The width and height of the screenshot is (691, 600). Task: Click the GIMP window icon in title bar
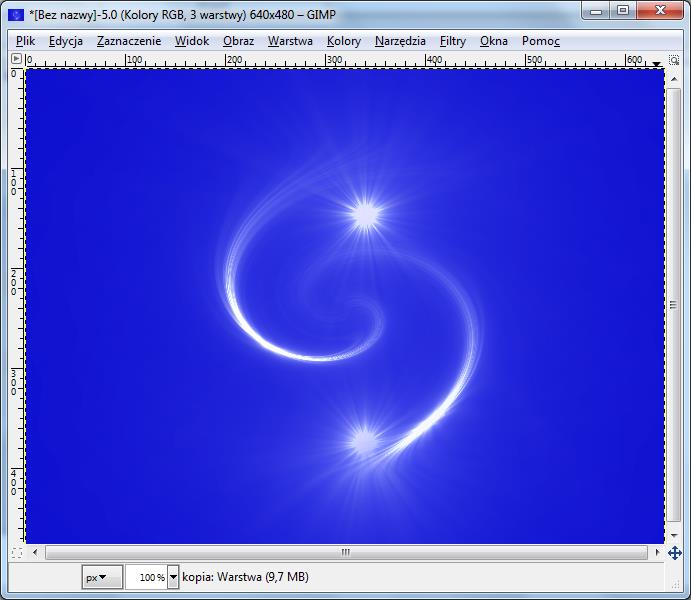tap(16, 15)
